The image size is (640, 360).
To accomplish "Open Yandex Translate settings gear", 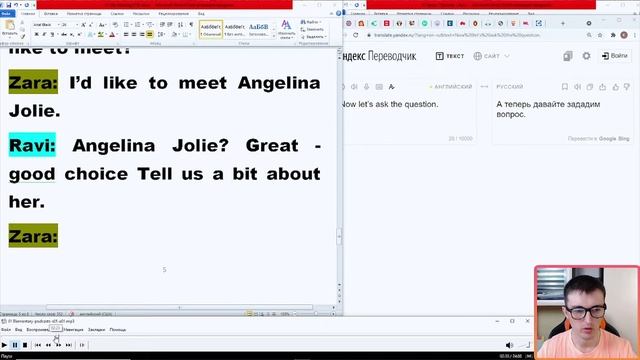I will click(586, 56).
